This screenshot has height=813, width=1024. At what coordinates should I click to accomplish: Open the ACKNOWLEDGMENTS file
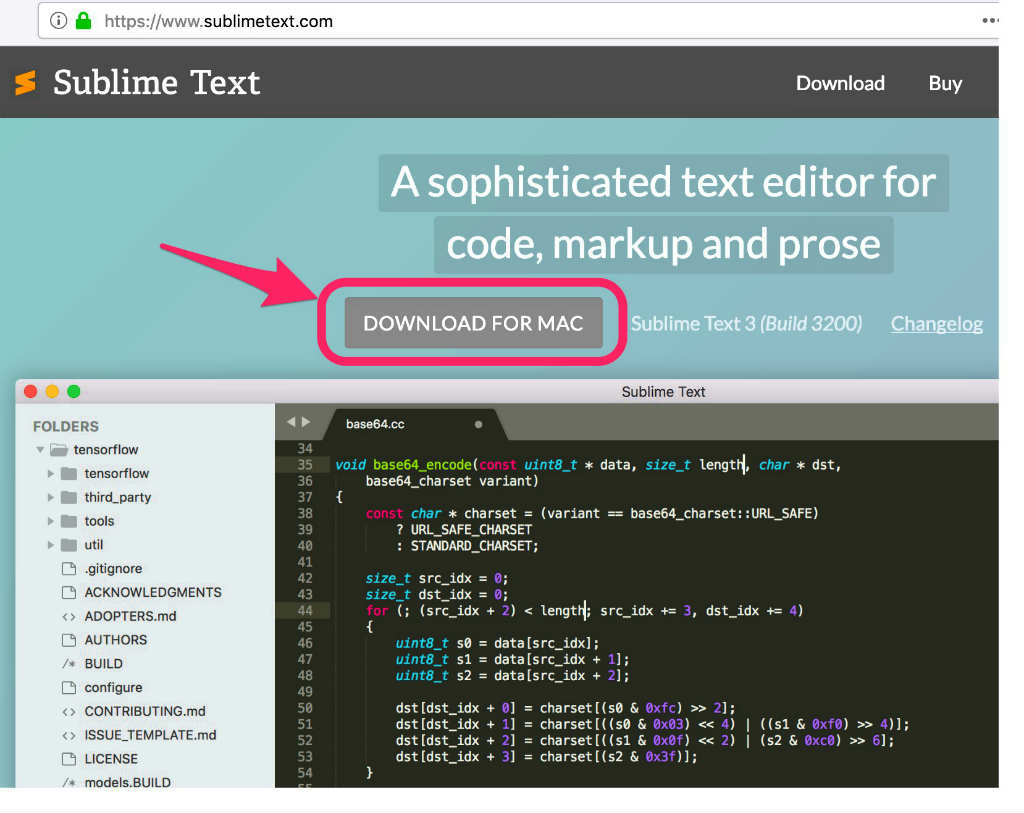153,592
